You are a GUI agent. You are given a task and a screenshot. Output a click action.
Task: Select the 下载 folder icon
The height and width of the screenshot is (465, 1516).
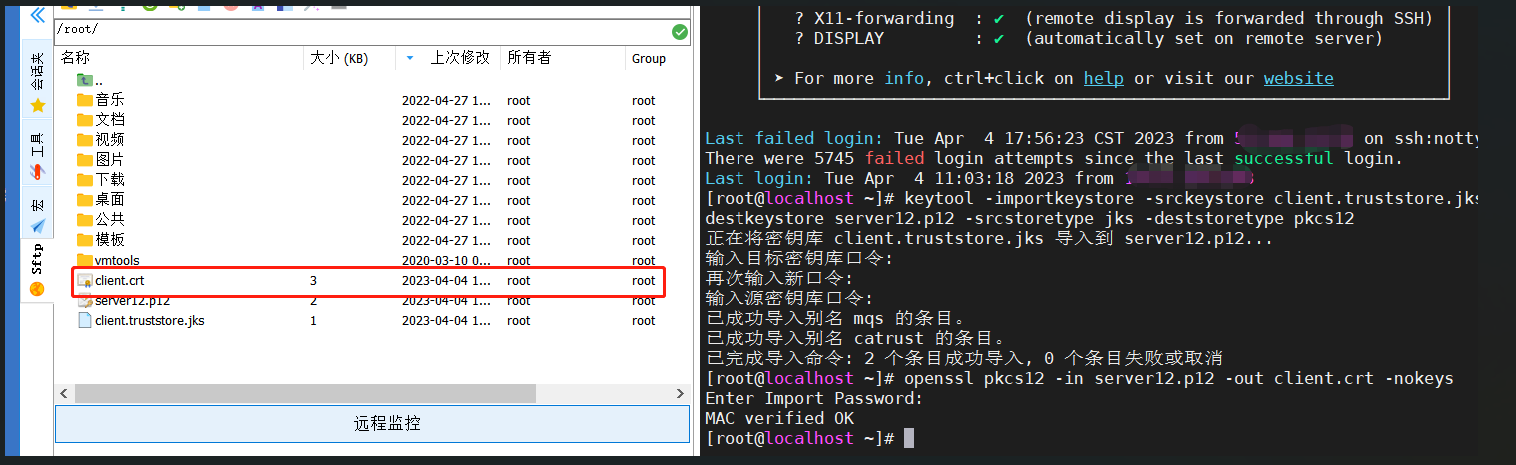[85, 180]
